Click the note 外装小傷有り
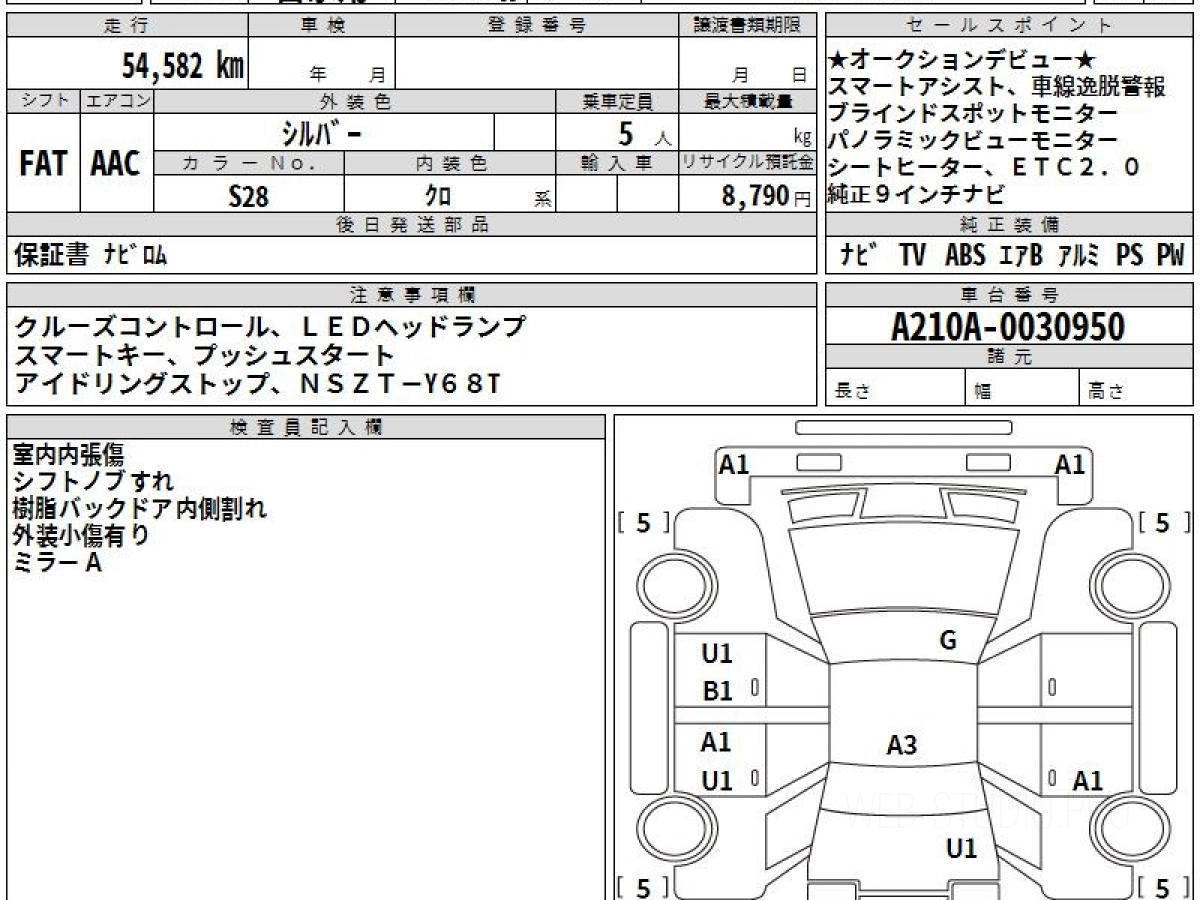Viewport: 1200px width, 900px height. (x=81, y=536)
